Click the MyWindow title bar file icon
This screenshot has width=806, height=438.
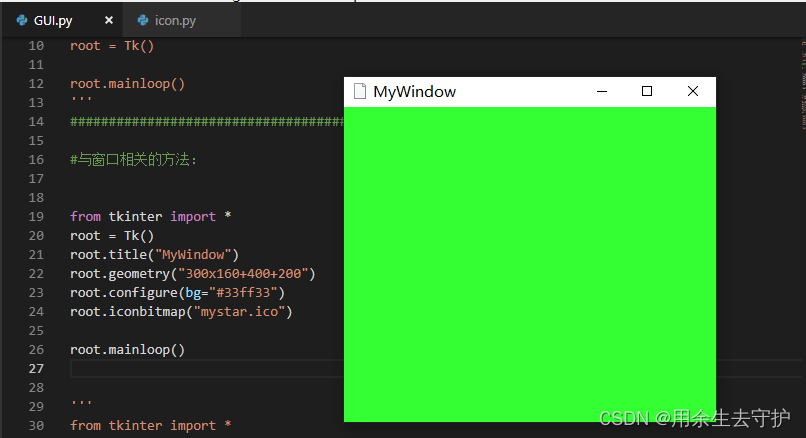click(360, 91)
